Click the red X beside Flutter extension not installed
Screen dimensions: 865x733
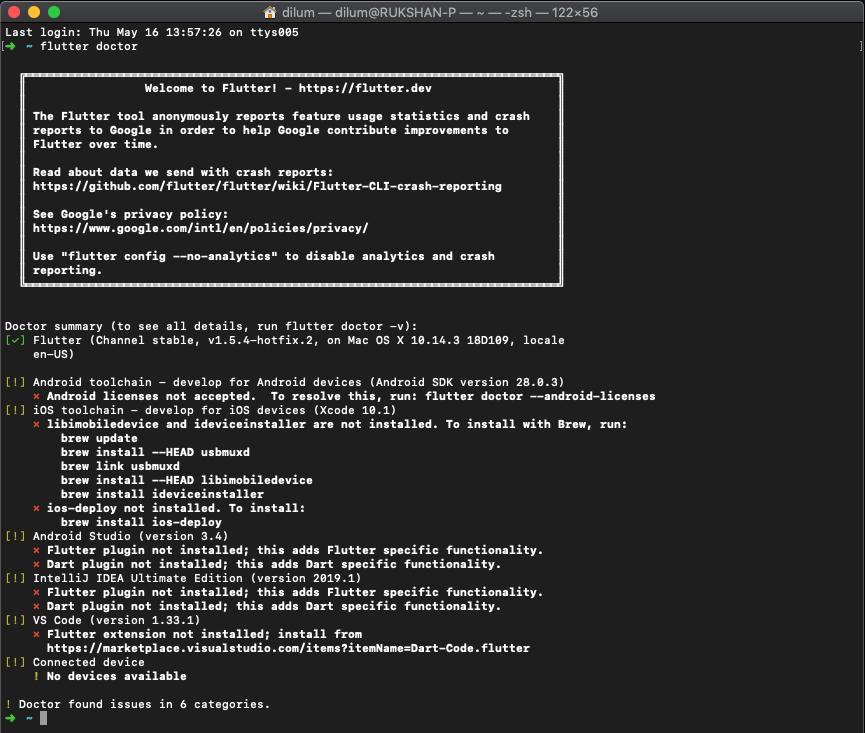(36, 634)
